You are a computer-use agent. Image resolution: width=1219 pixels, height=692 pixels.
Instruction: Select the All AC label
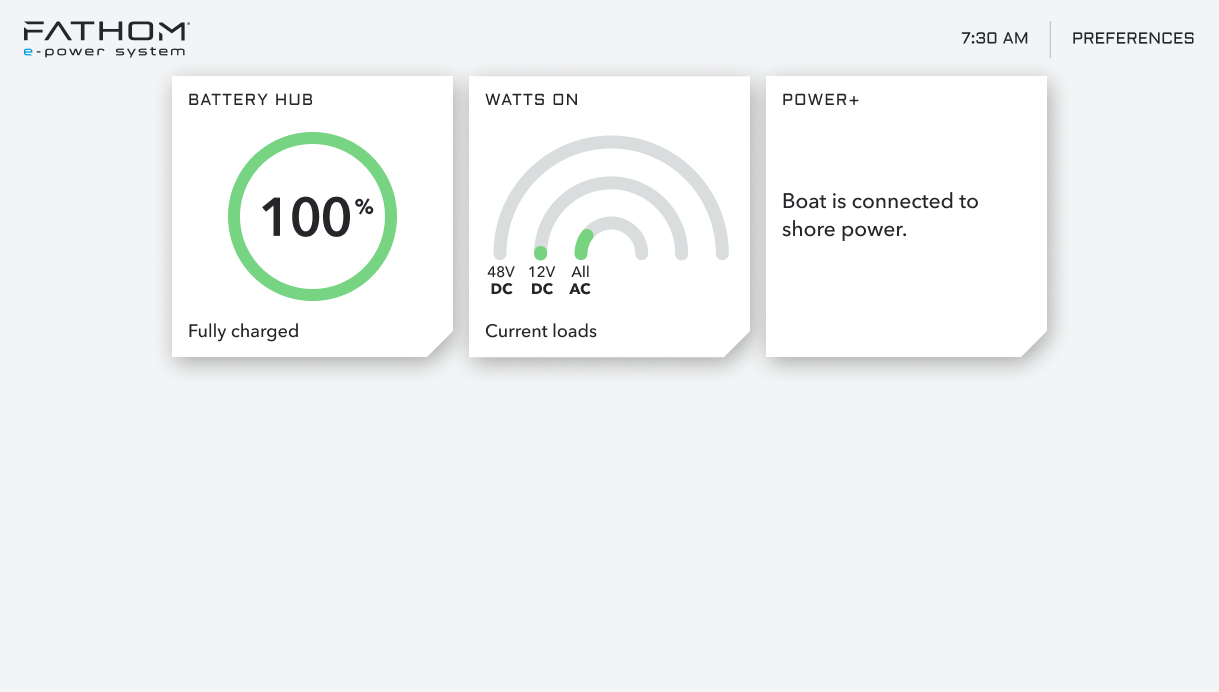580,280
